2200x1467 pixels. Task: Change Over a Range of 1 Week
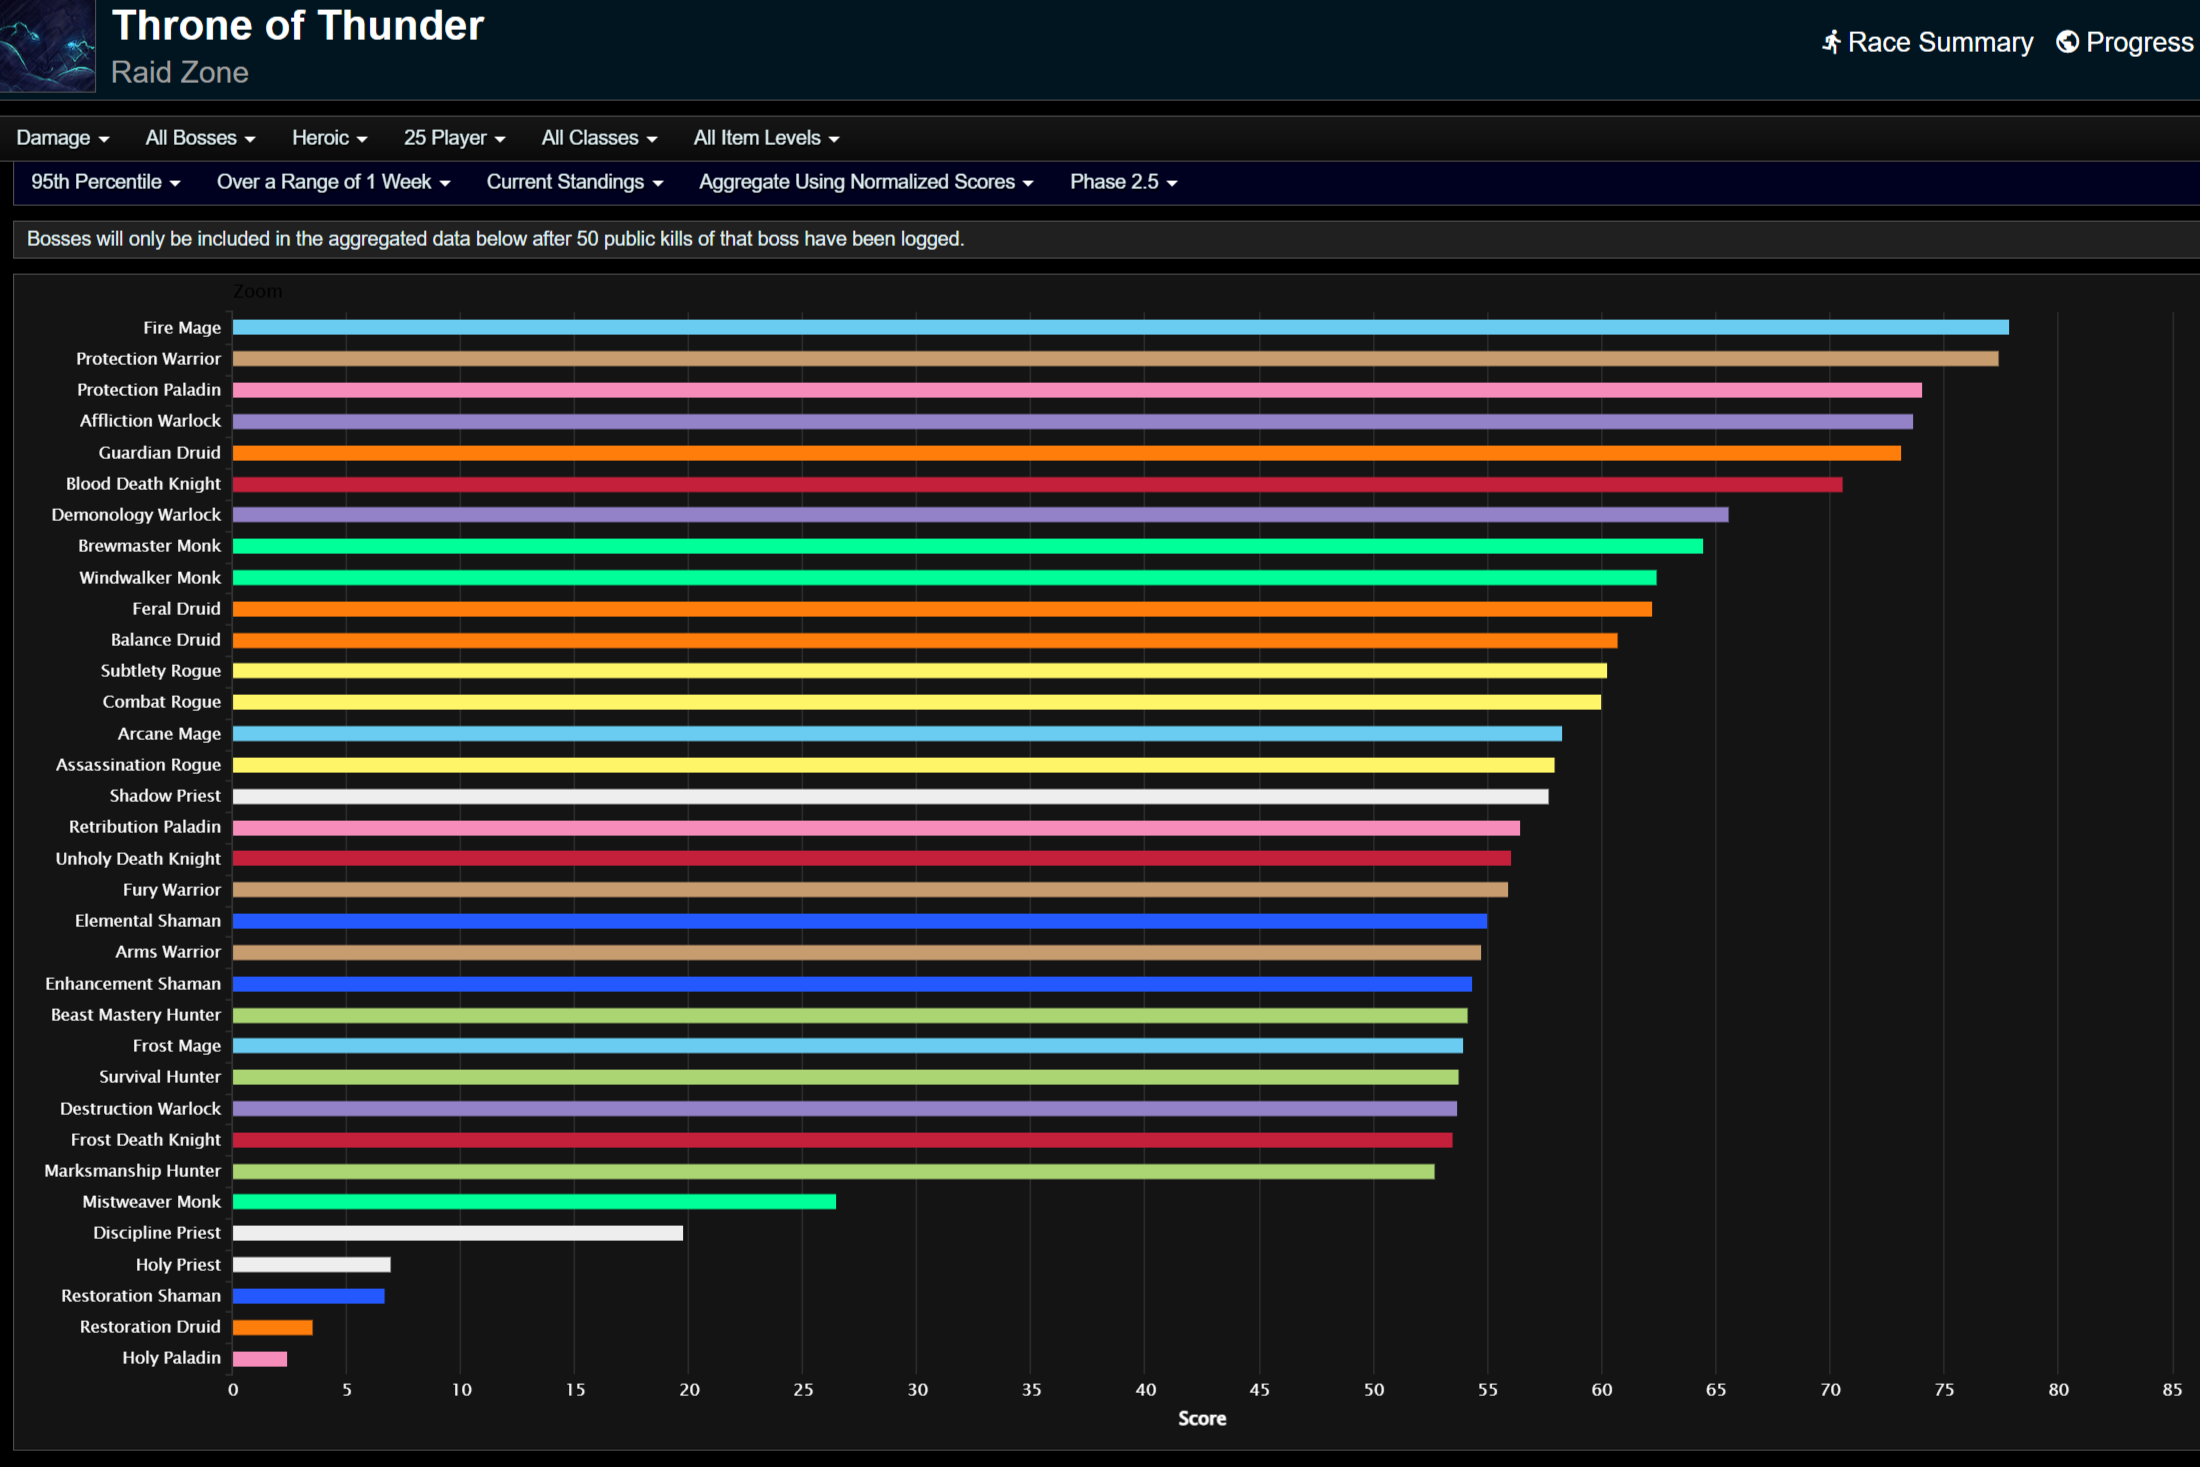point(333,182)
